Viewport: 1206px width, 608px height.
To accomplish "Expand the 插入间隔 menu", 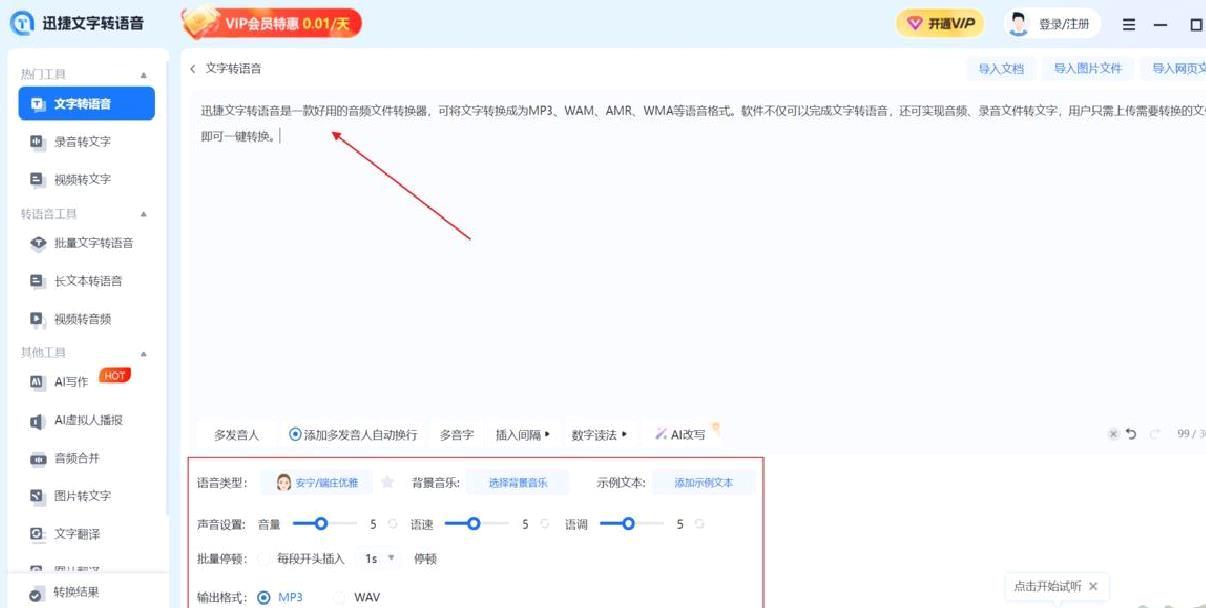I will [x=523, y=435].
